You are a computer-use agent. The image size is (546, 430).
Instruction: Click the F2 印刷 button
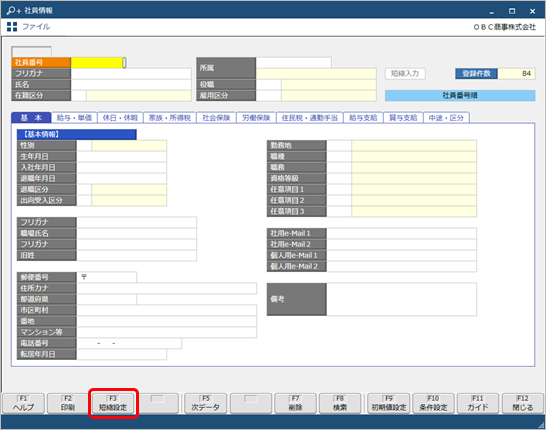tap(68, 404)
